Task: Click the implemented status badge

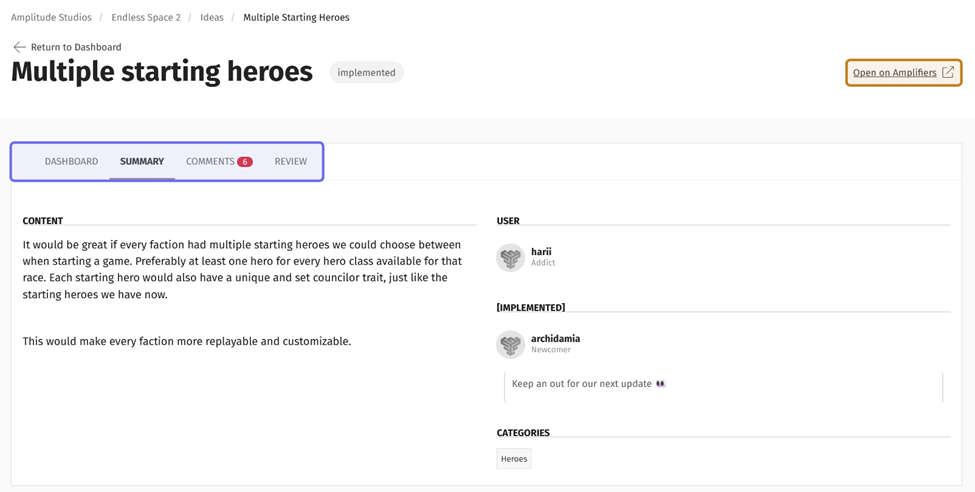Action: [x=366, y=73]
